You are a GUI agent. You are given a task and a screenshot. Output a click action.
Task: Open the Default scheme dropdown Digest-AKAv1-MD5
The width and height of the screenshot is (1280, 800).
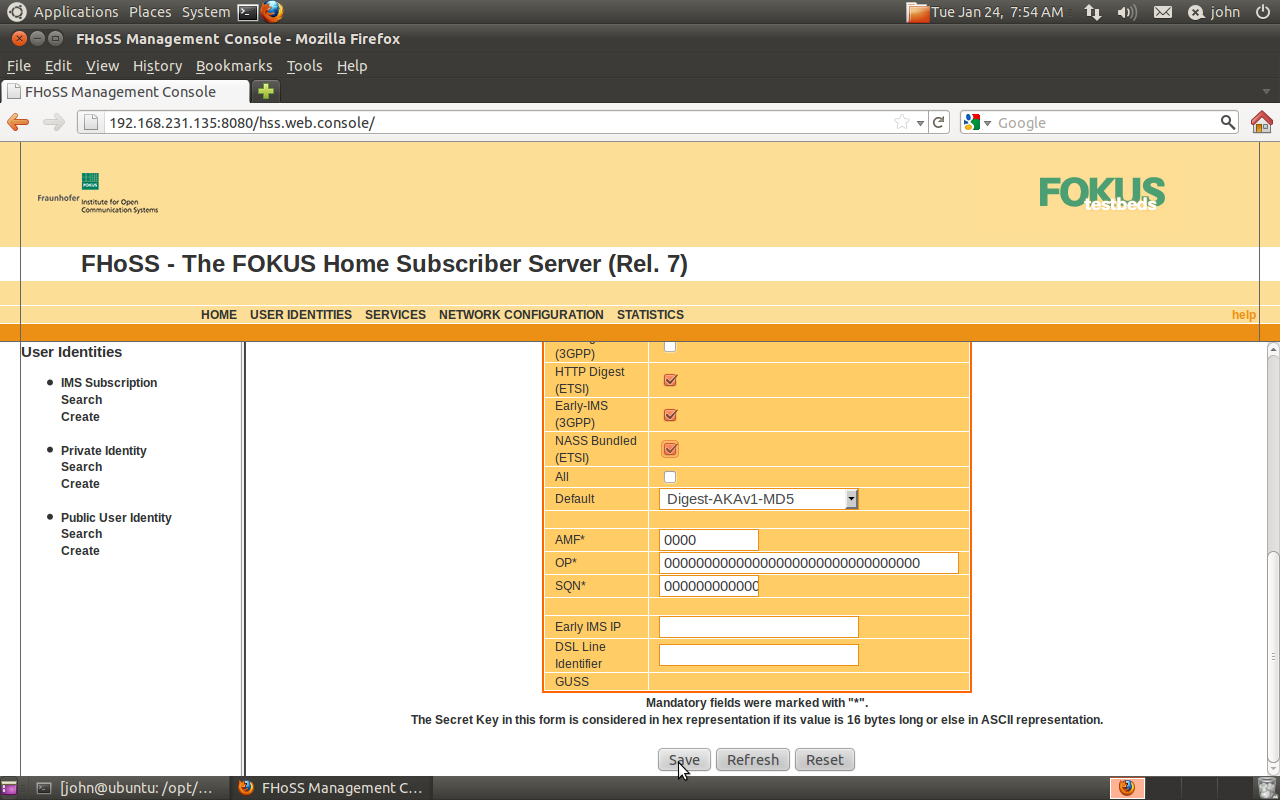click(758, 498)
